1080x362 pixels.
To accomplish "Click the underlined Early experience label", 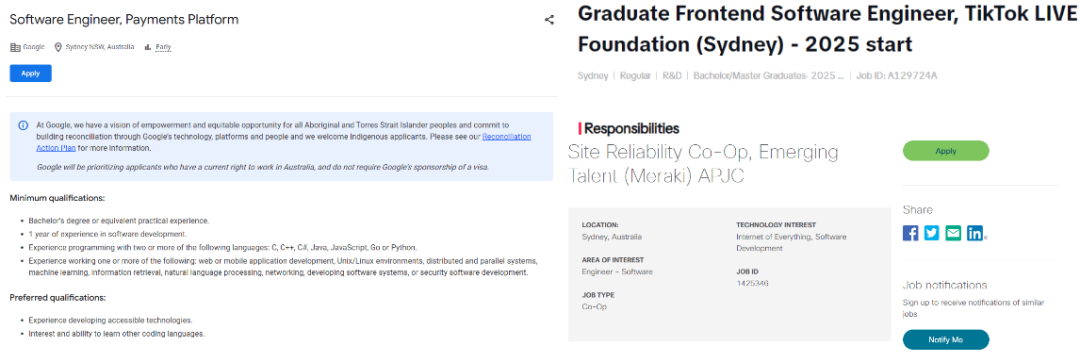I will click(x=163, y=47).
